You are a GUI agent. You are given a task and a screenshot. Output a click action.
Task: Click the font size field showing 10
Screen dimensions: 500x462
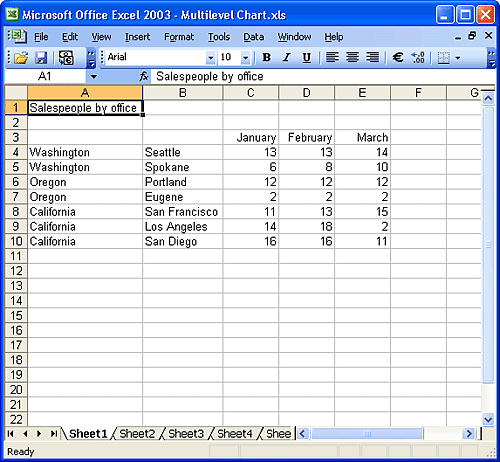(x=229, y=57)
